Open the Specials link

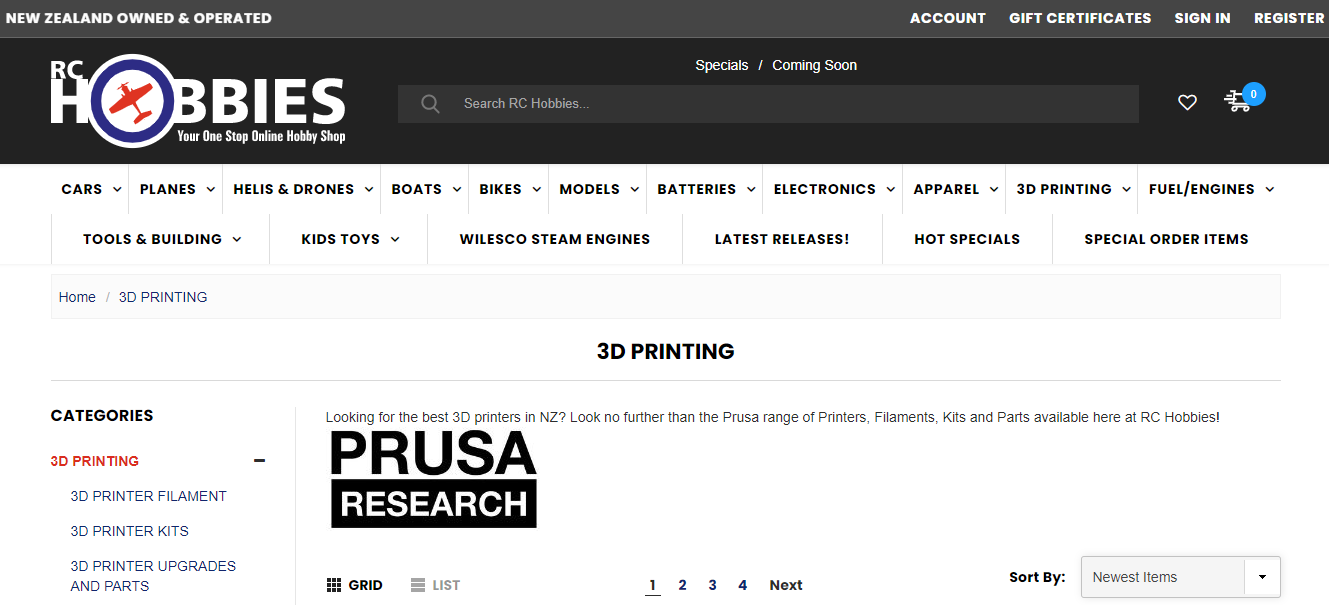tap(722, 65)
